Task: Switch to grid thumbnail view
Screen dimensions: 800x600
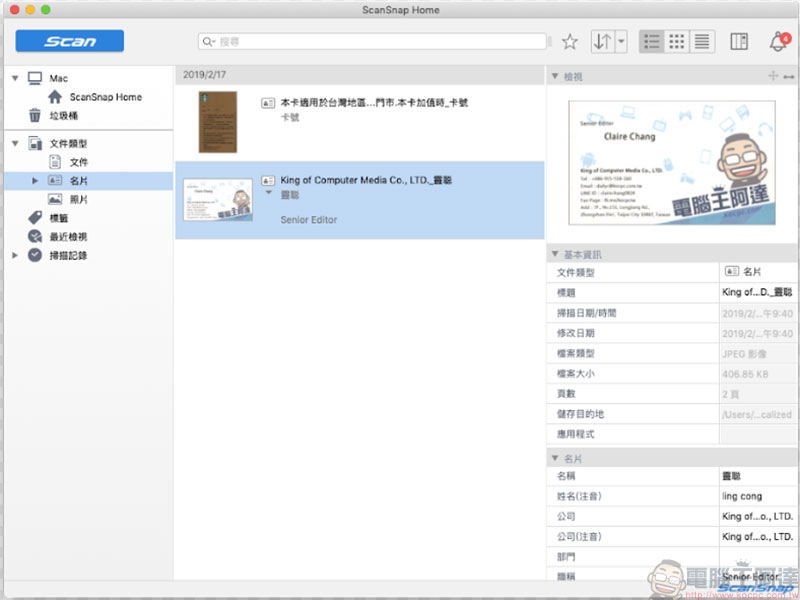Action: [x=677, y=41]
